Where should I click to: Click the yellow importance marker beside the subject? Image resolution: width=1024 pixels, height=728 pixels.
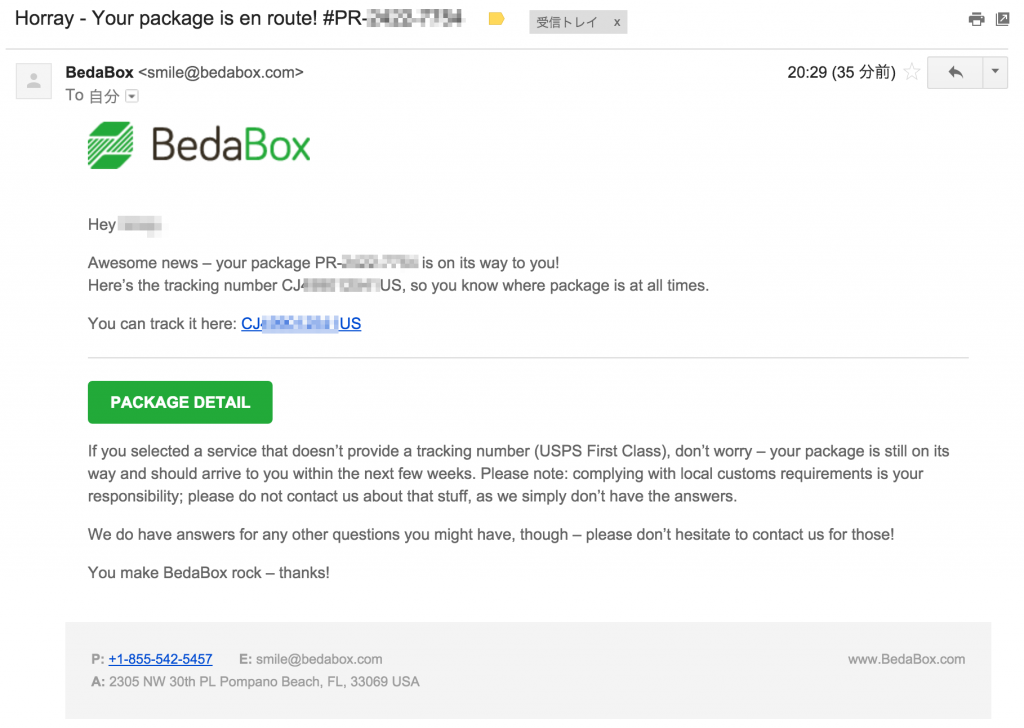pos(496,18)
